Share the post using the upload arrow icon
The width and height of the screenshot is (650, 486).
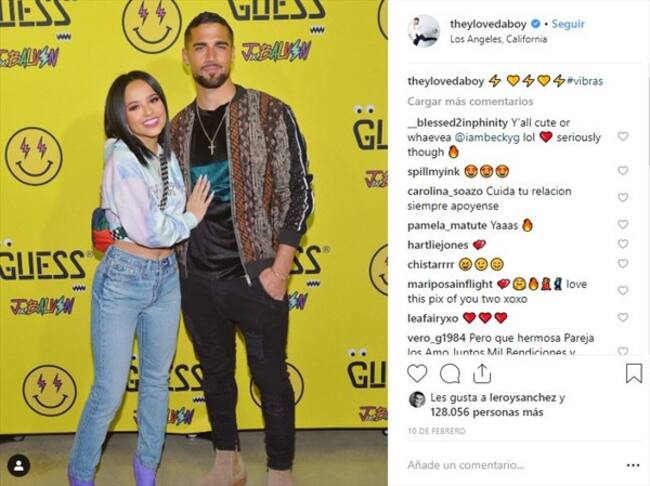tap(482, 374)
